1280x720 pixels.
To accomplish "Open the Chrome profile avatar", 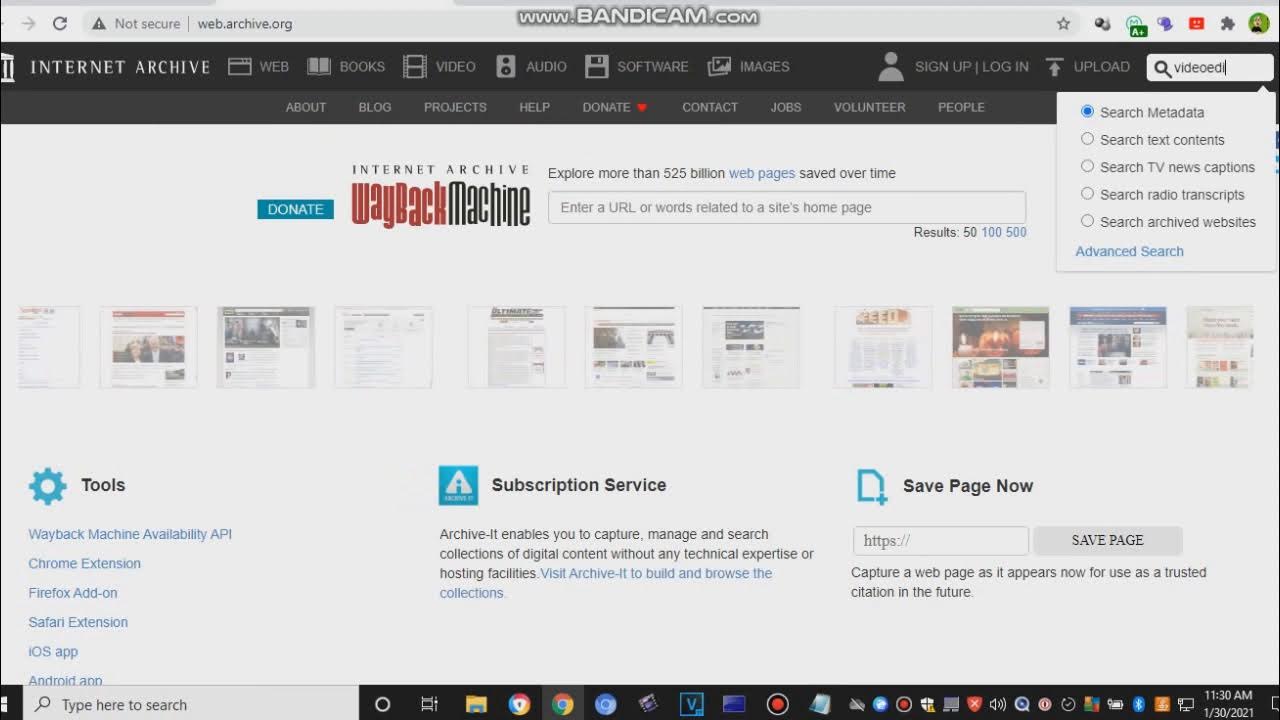I will click(x=1259, y=23).
